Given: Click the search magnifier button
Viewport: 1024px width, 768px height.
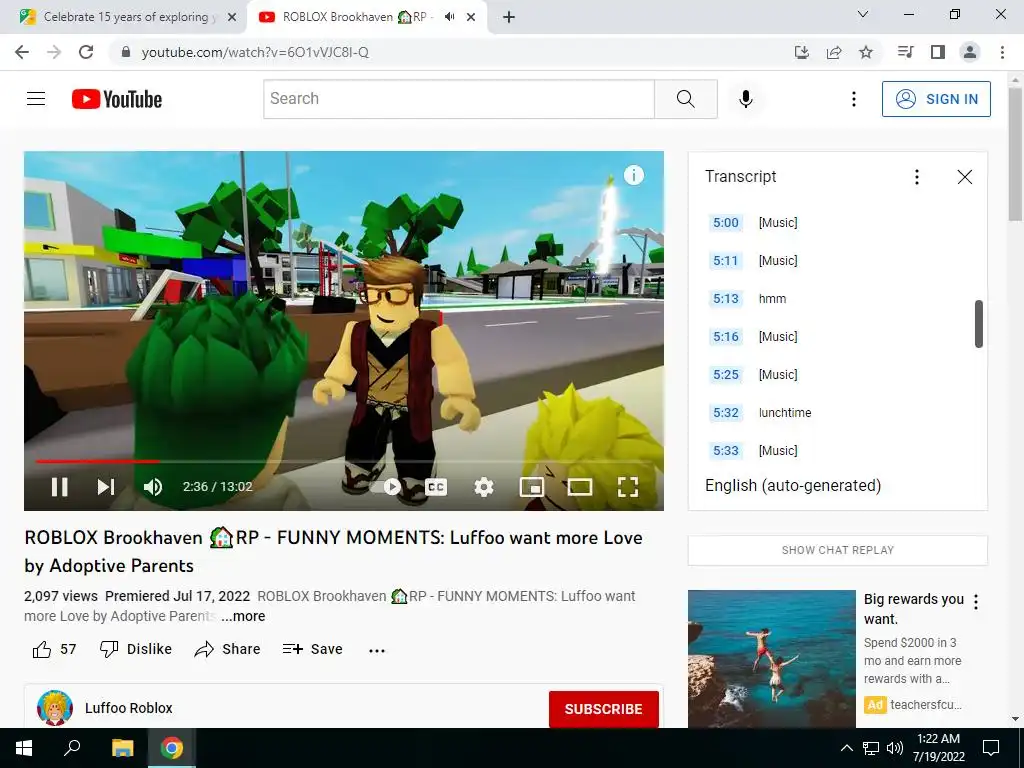Looking at the screenshot, I should click(x=686, y=99).
